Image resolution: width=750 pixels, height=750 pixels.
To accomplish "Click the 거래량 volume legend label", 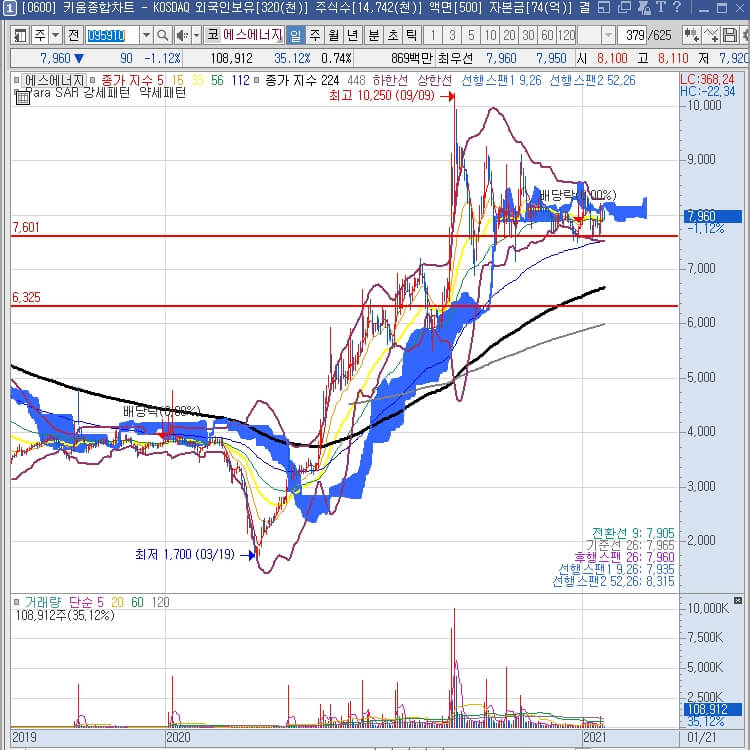I will coord(43,602).
